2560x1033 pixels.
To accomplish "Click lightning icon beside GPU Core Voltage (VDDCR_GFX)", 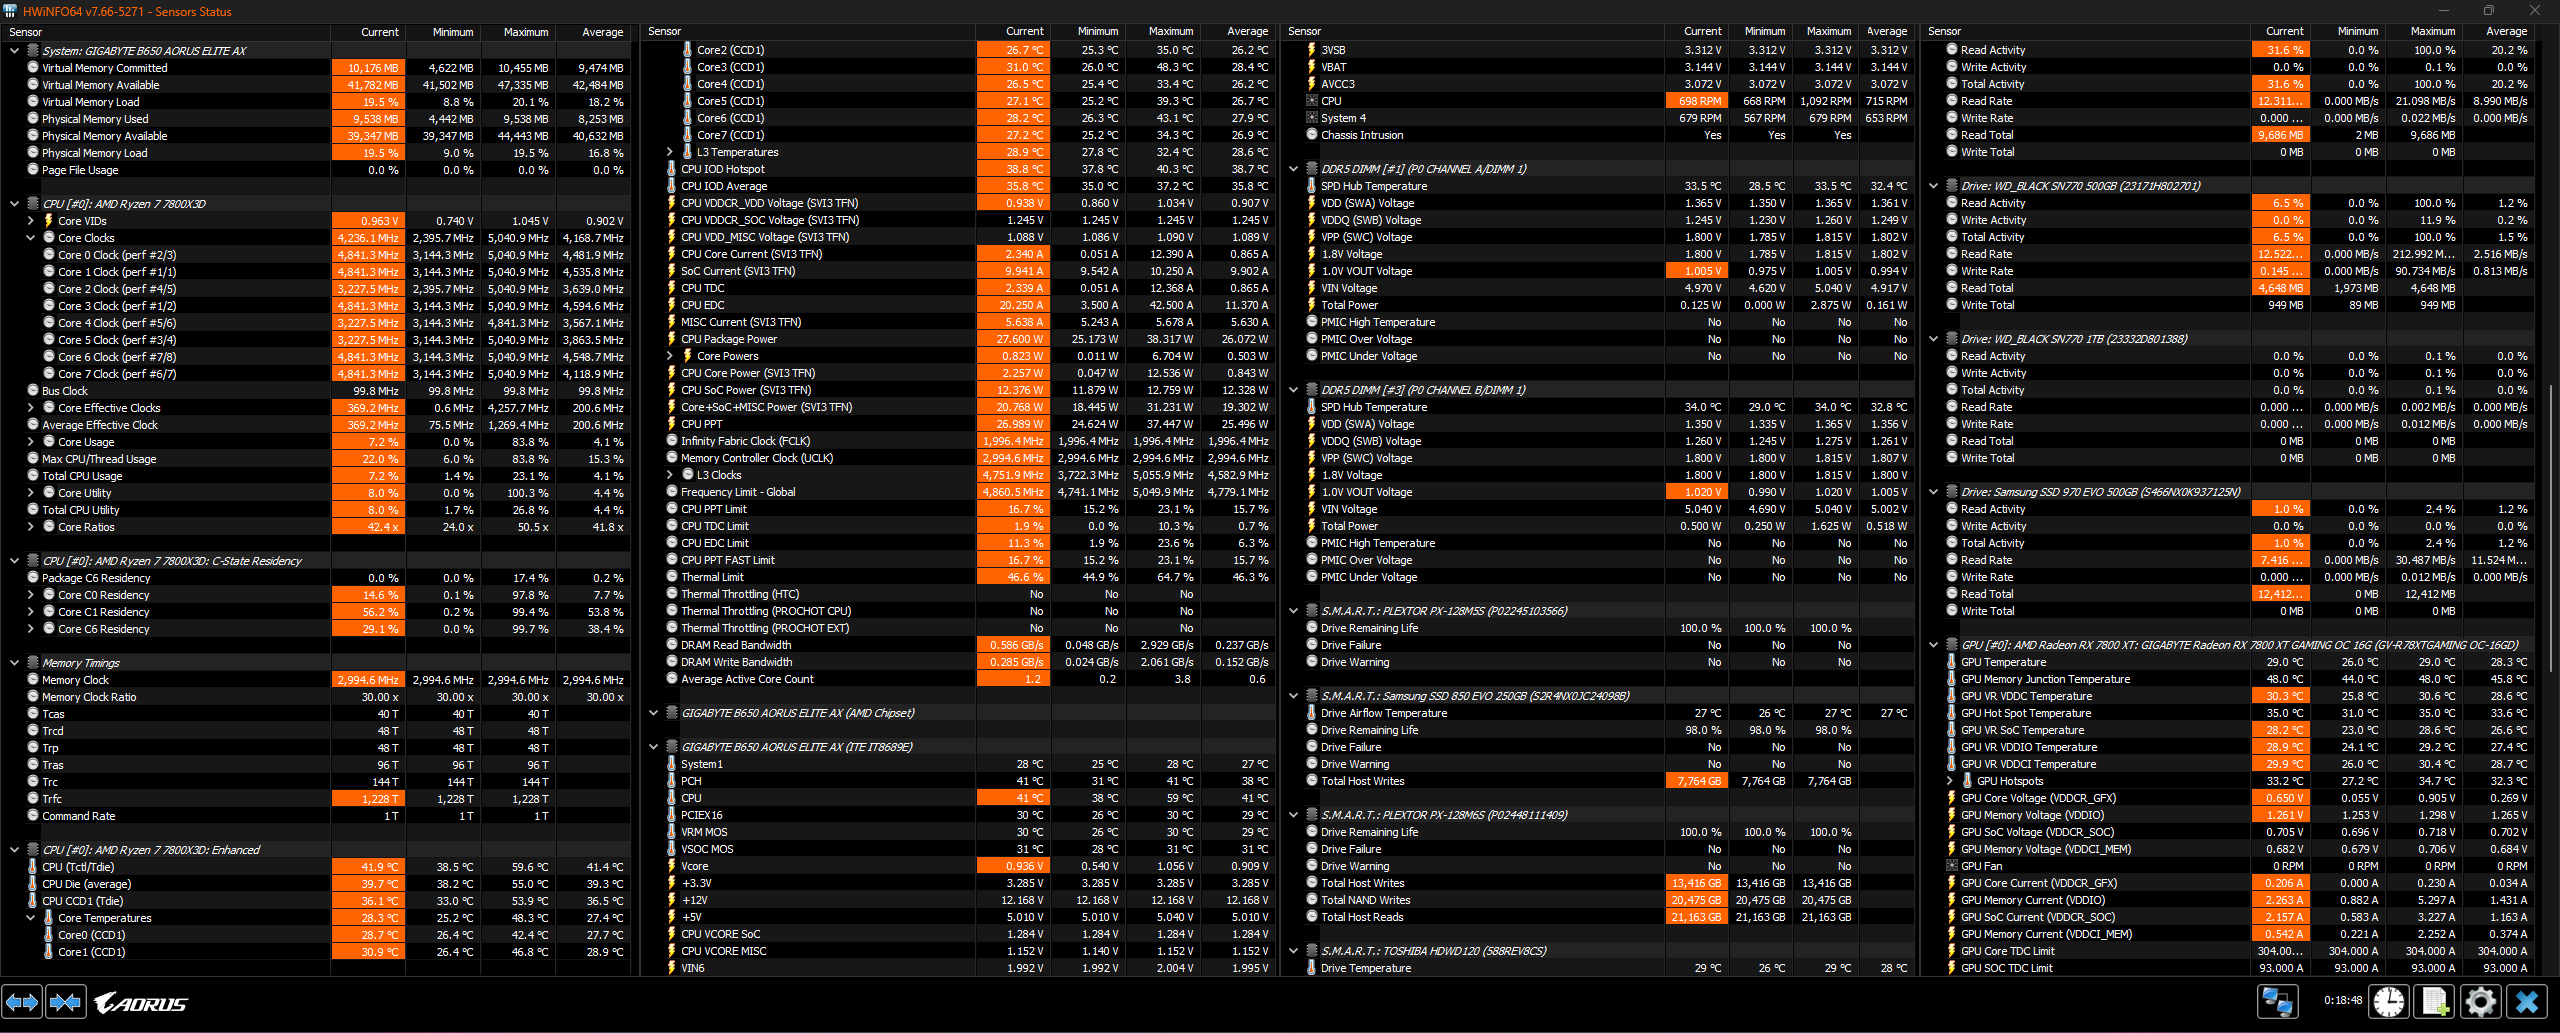I will click(x=1951, y=798).
